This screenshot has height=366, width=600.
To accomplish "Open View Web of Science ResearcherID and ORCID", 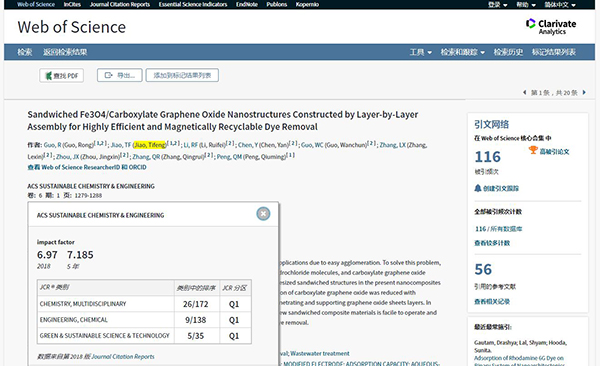I will coord(87,167).
